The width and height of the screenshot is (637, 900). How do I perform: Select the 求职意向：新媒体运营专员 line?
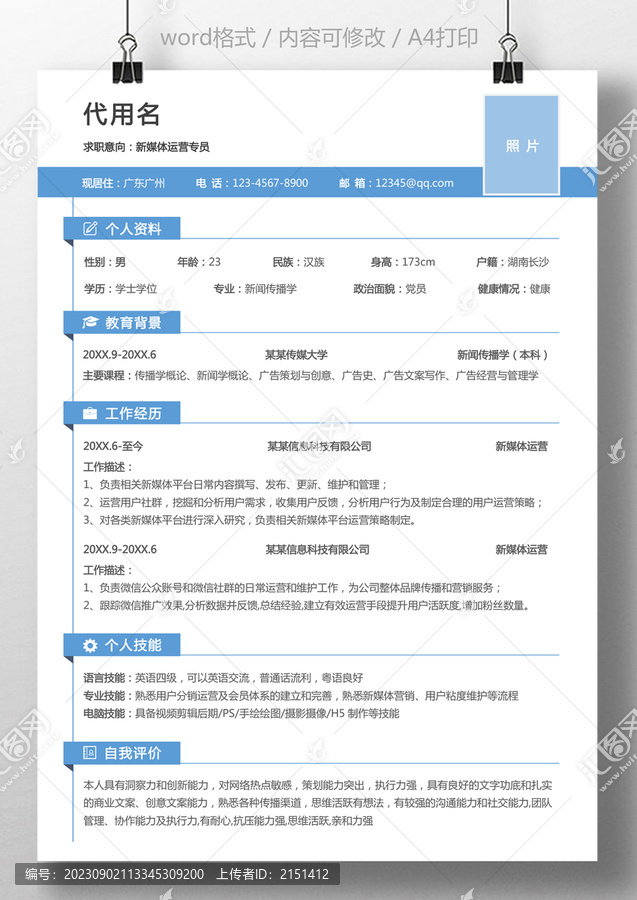(146, 147)
